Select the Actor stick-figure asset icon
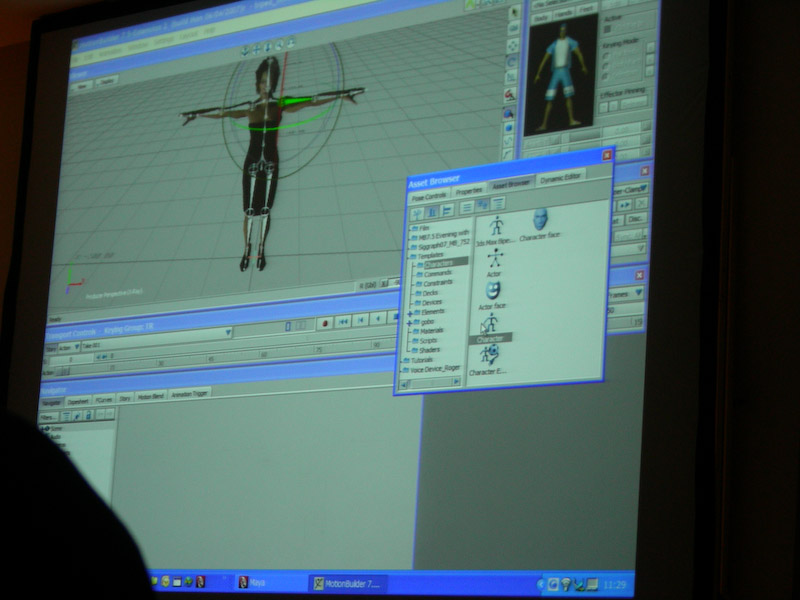The height and width of the screenshot is (600, 800). click(x=494, y=259)
